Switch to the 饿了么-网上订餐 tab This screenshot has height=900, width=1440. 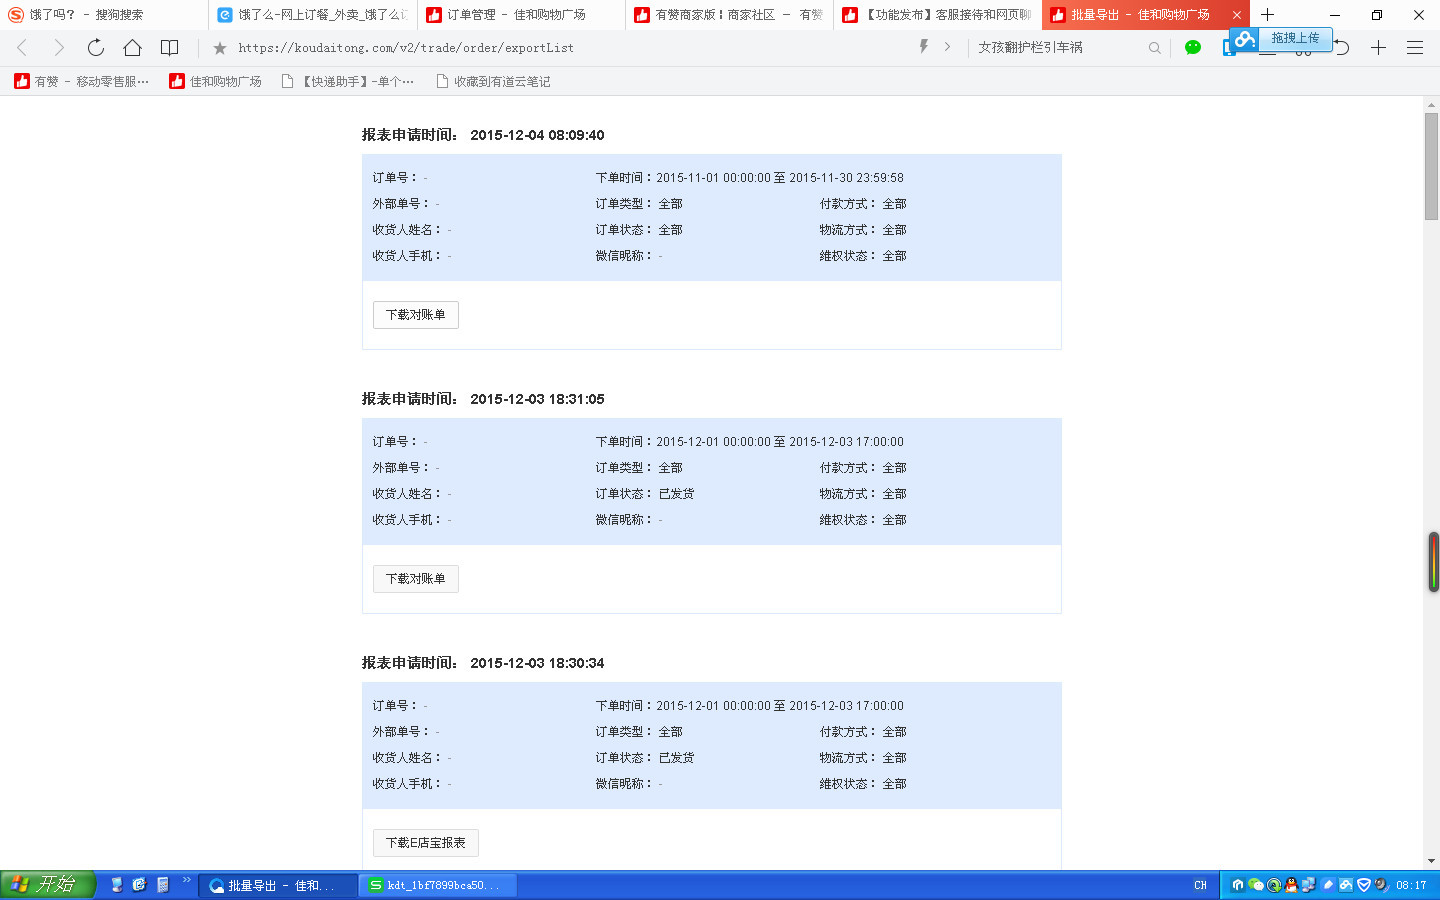(313, 15)
